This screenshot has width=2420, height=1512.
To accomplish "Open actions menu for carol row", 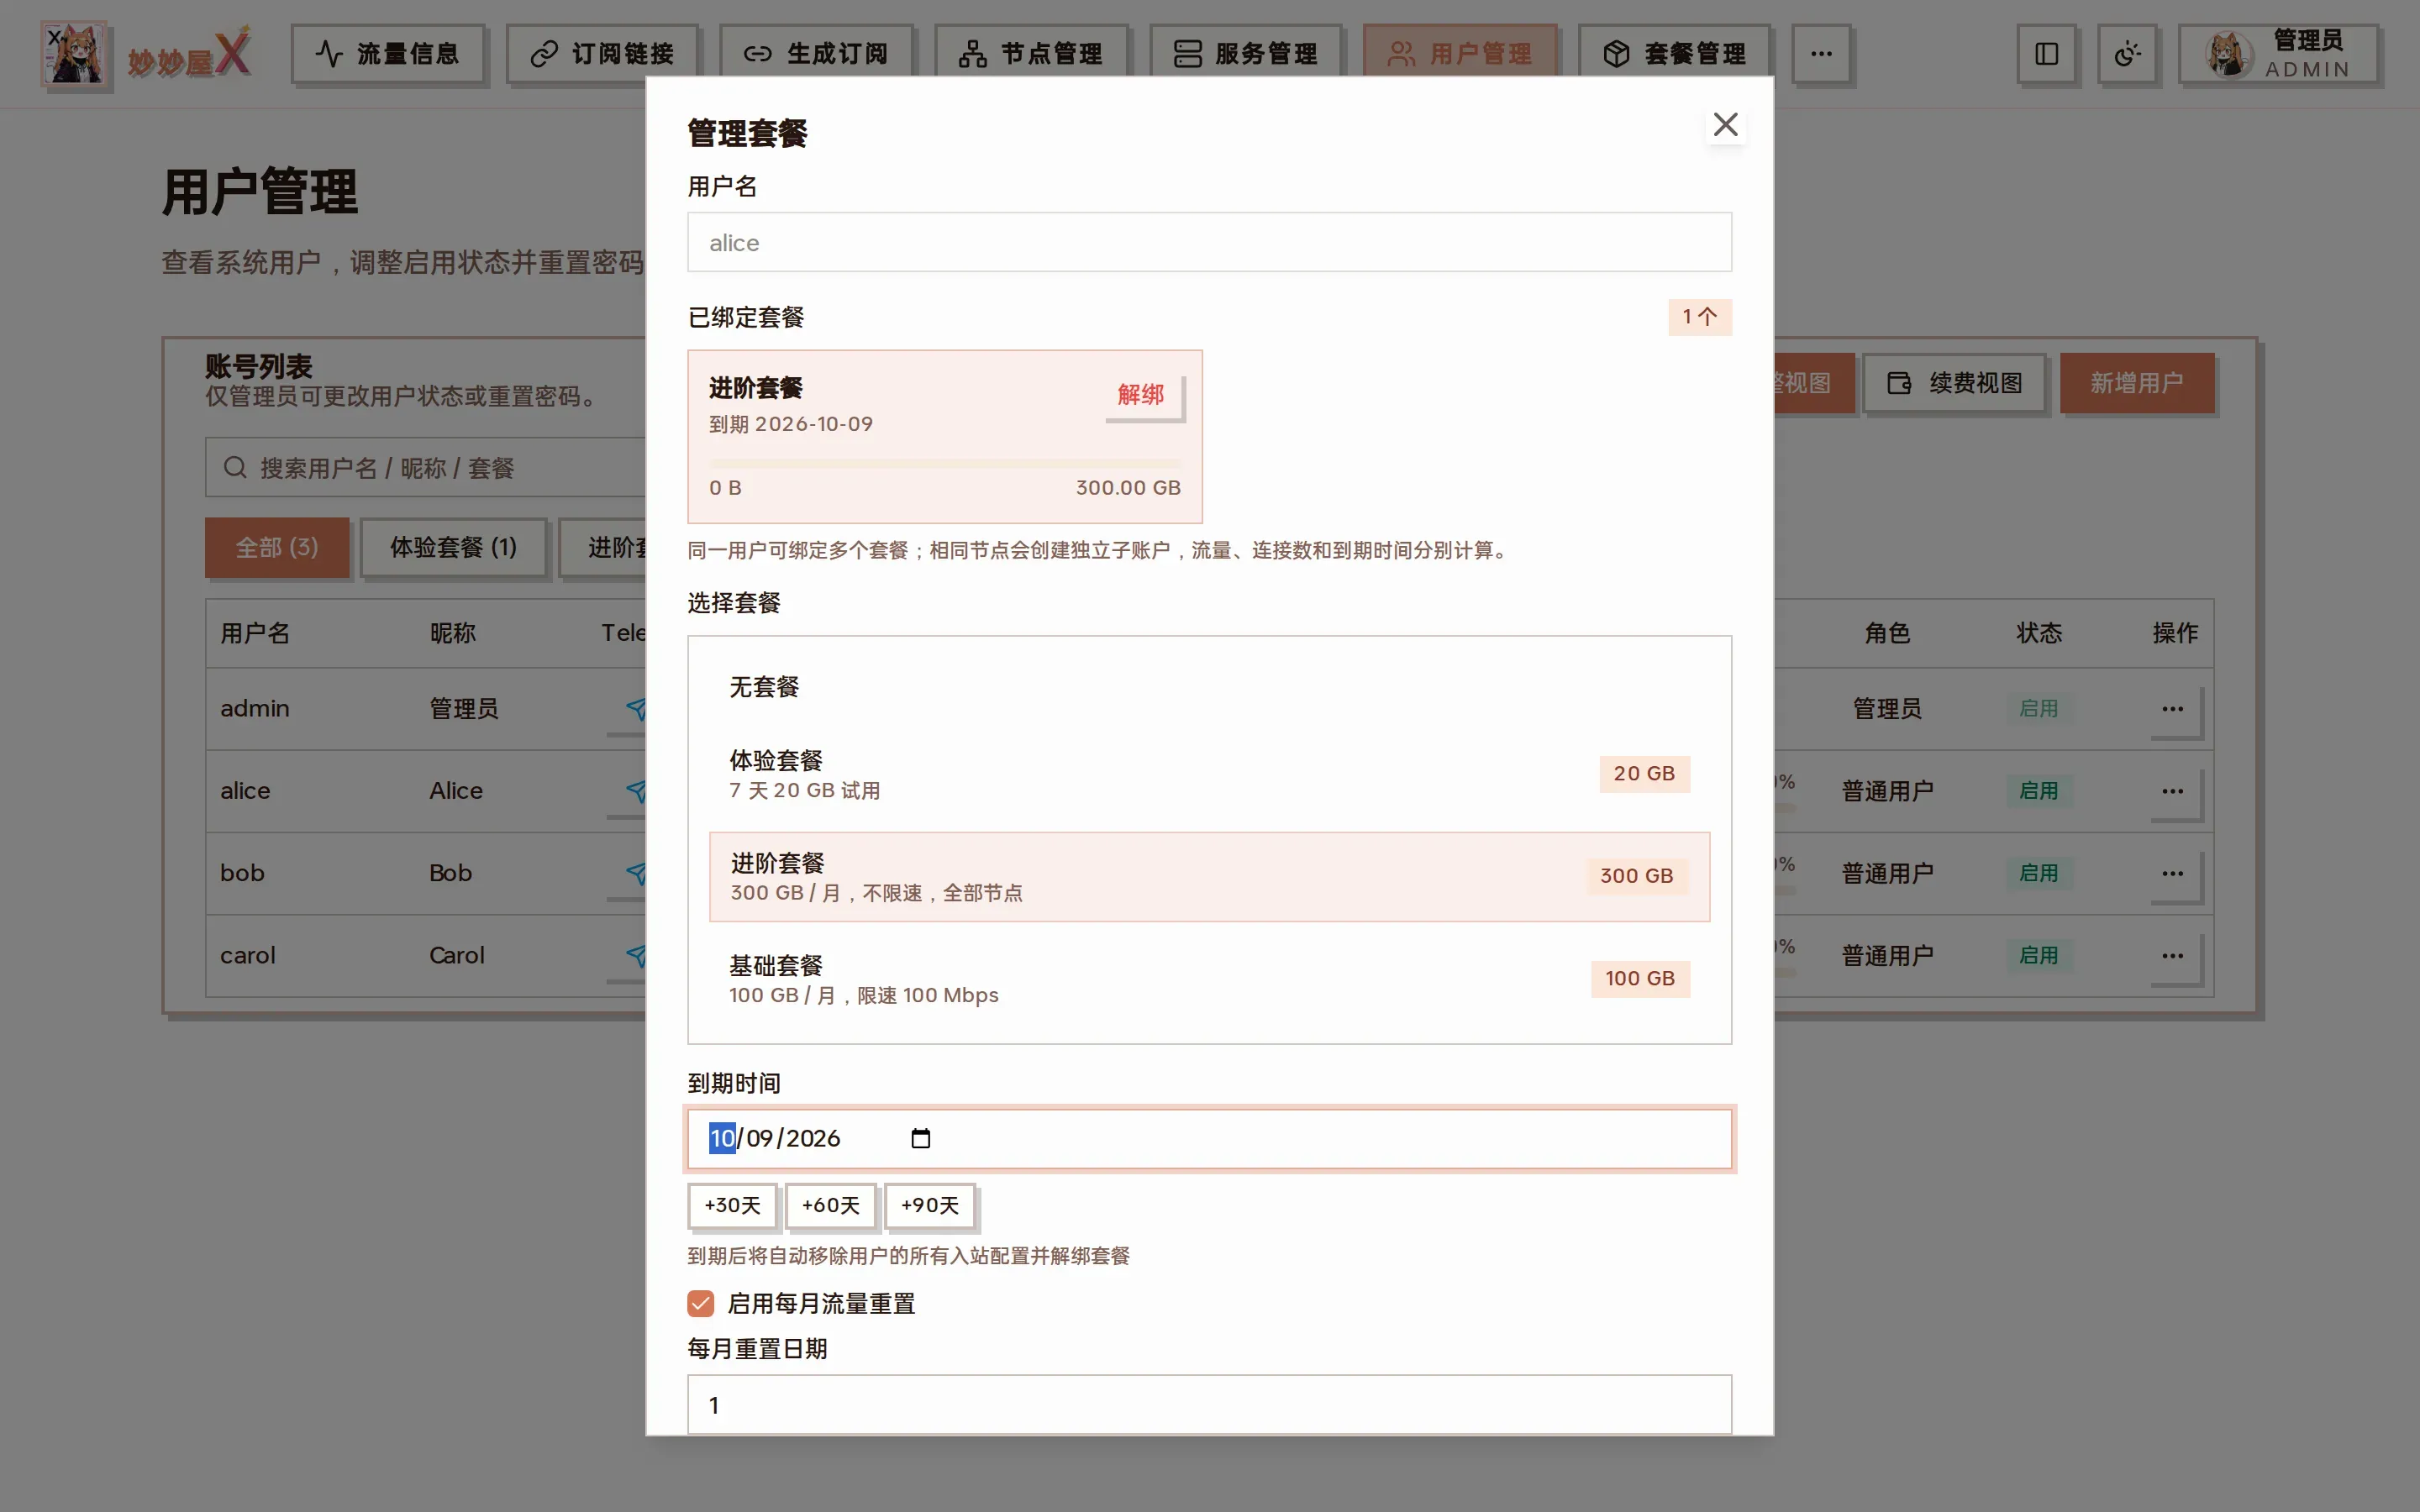I will pos(2173,956).
